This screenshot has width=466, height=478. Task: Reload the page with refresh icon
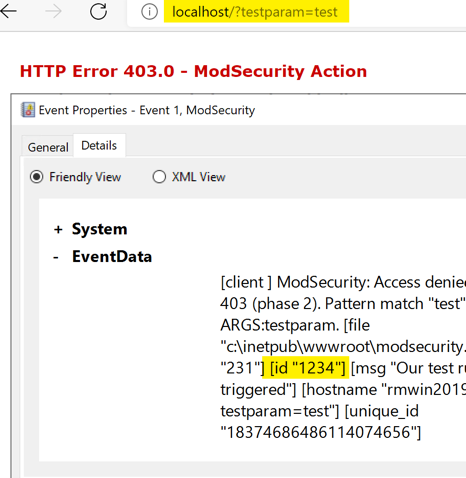tap(98, 11)
